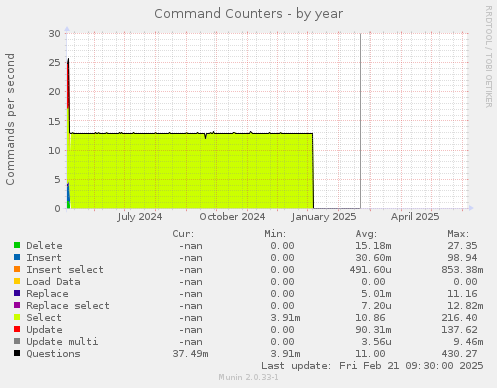497x388 pixels.
Task: Click the Insert max value 98.94
Action: (x=462, y=258)
